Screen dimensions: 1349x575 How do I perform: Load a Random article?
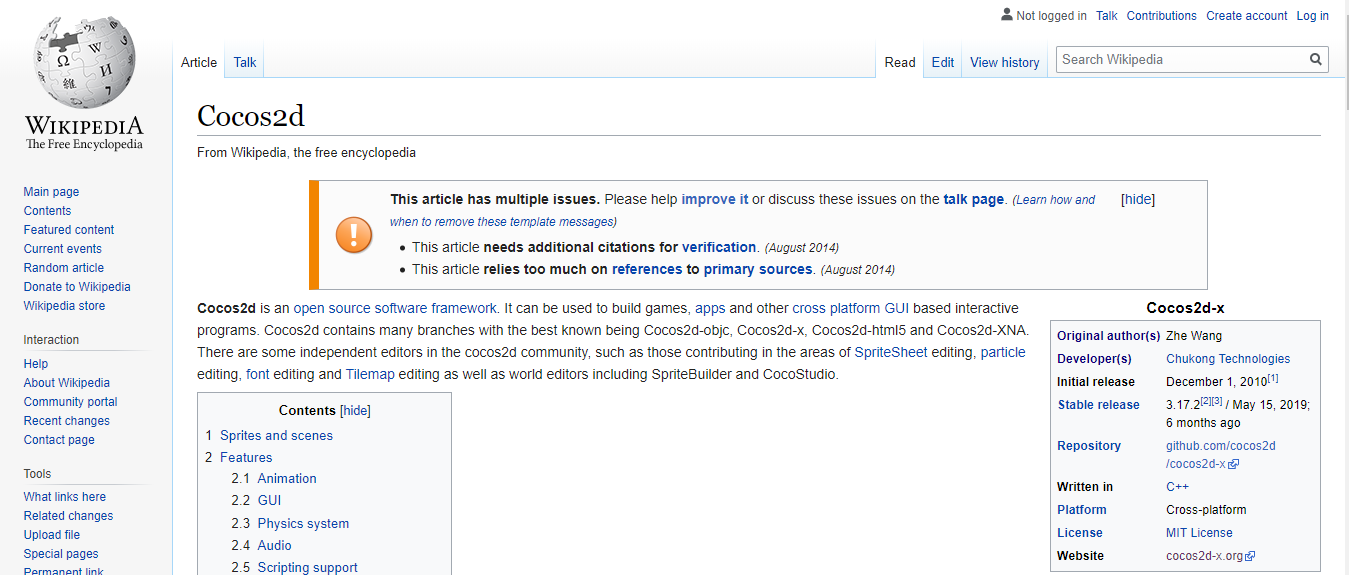[64, 268]
